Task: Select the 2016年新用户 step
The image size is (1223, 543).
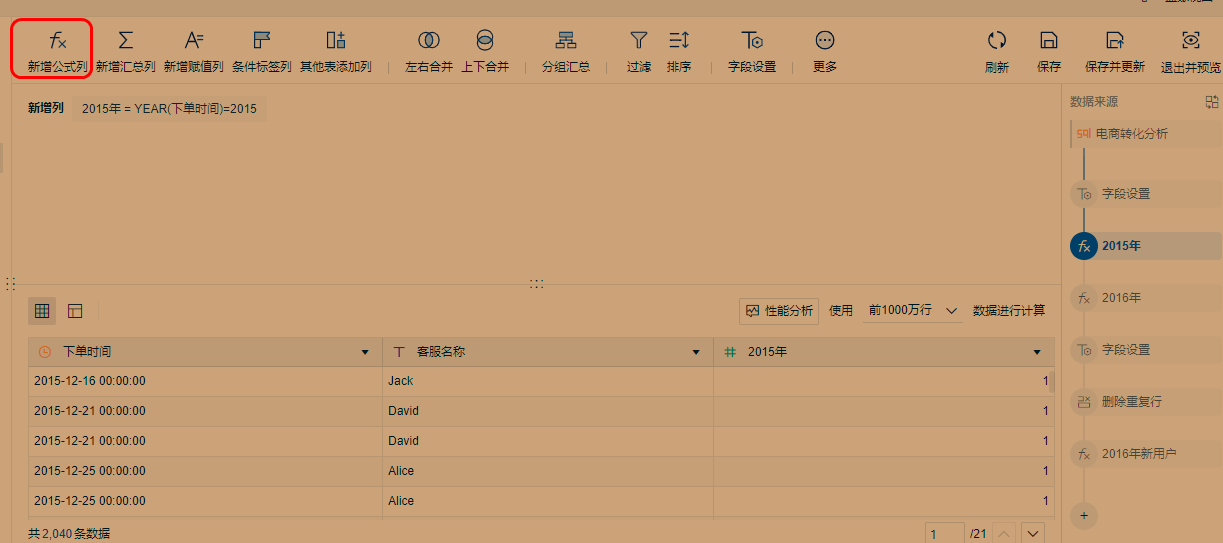Action: (x=1146, y=454)
